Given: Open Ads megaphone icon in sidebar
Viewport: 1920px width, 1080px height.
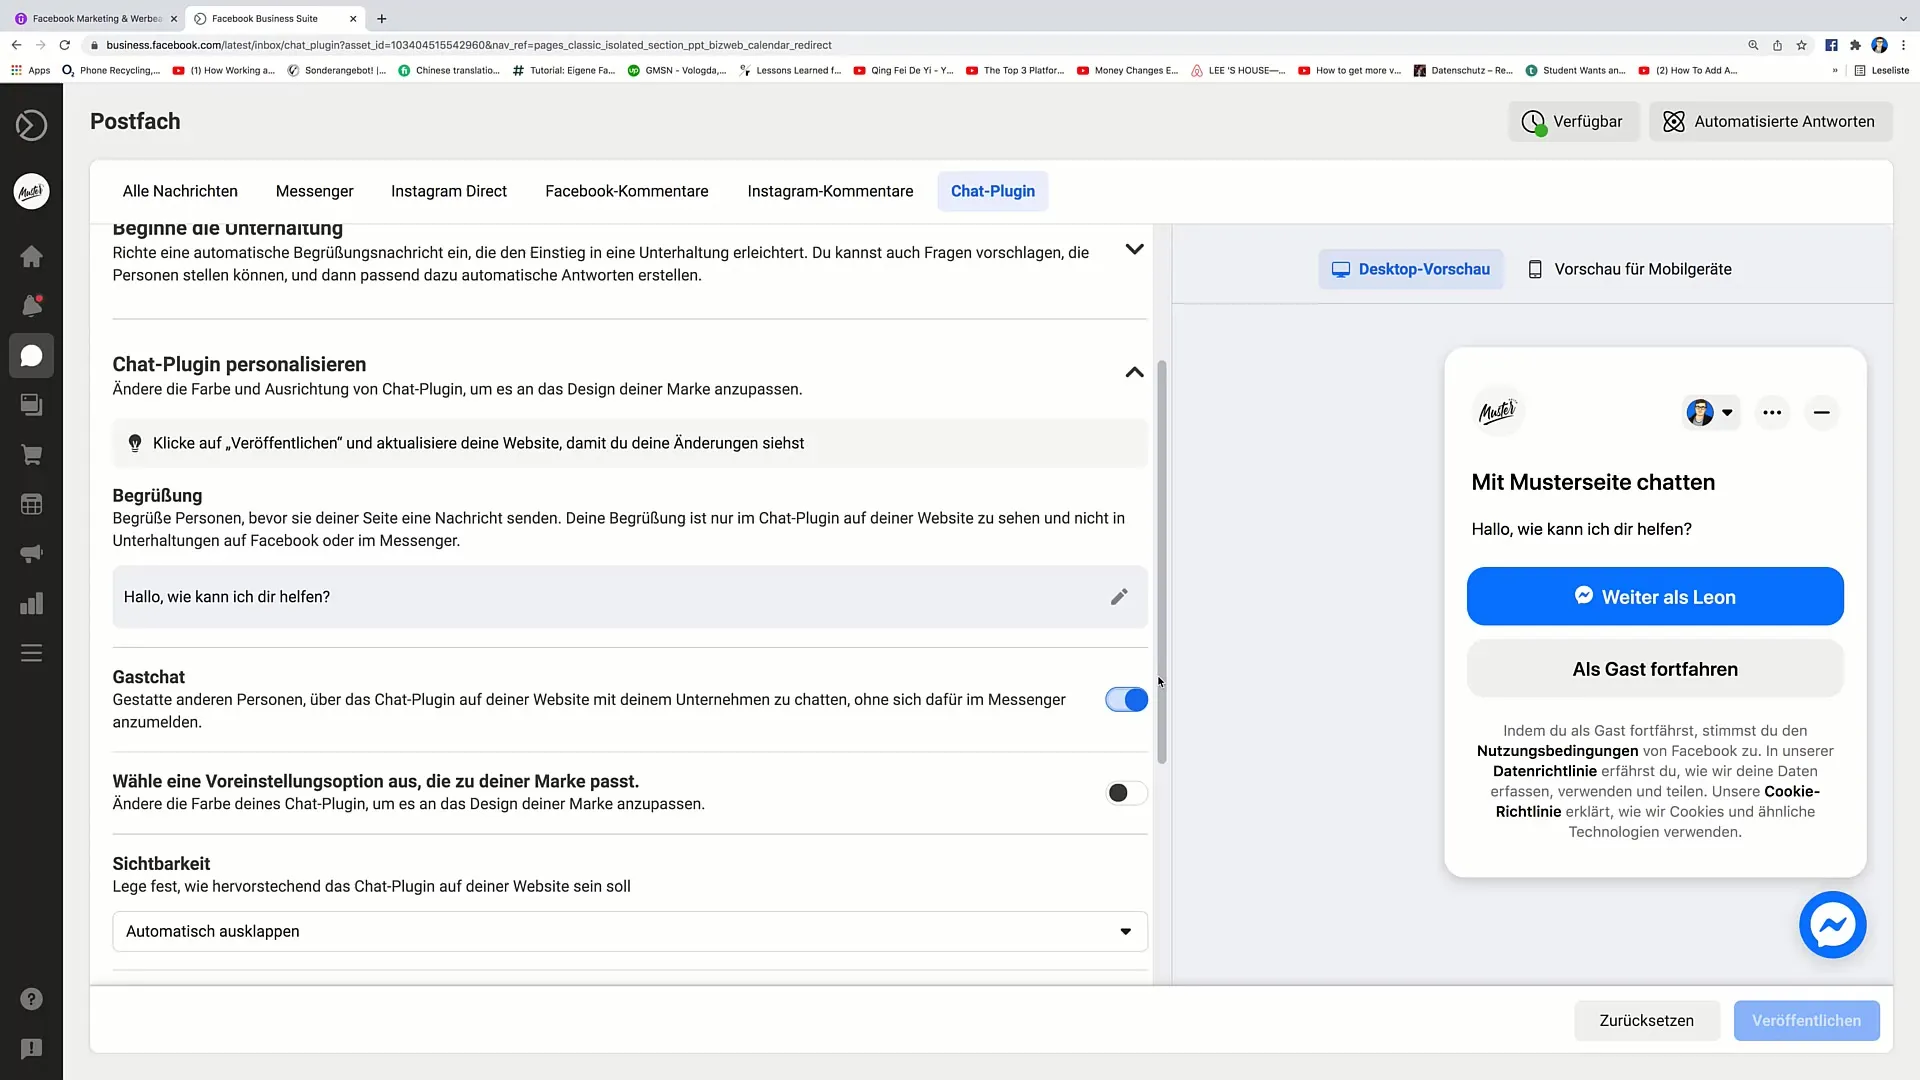Looking at the screenshot, I should [31, 554].
